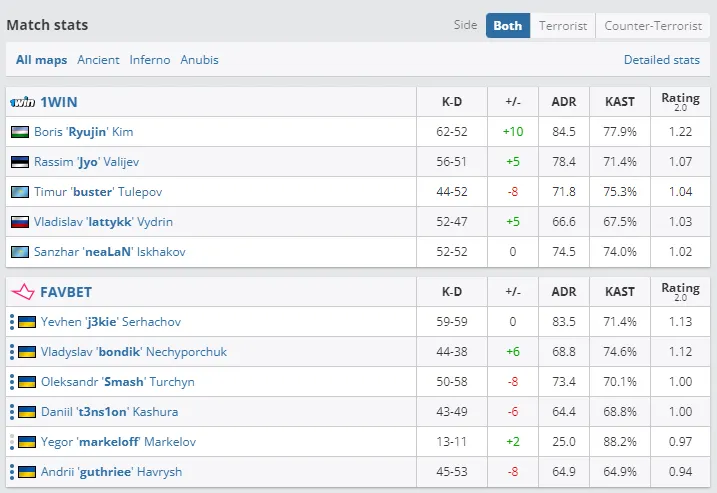
Task: Click the +/- column header in FAVBET table
Action: (513, 292)
